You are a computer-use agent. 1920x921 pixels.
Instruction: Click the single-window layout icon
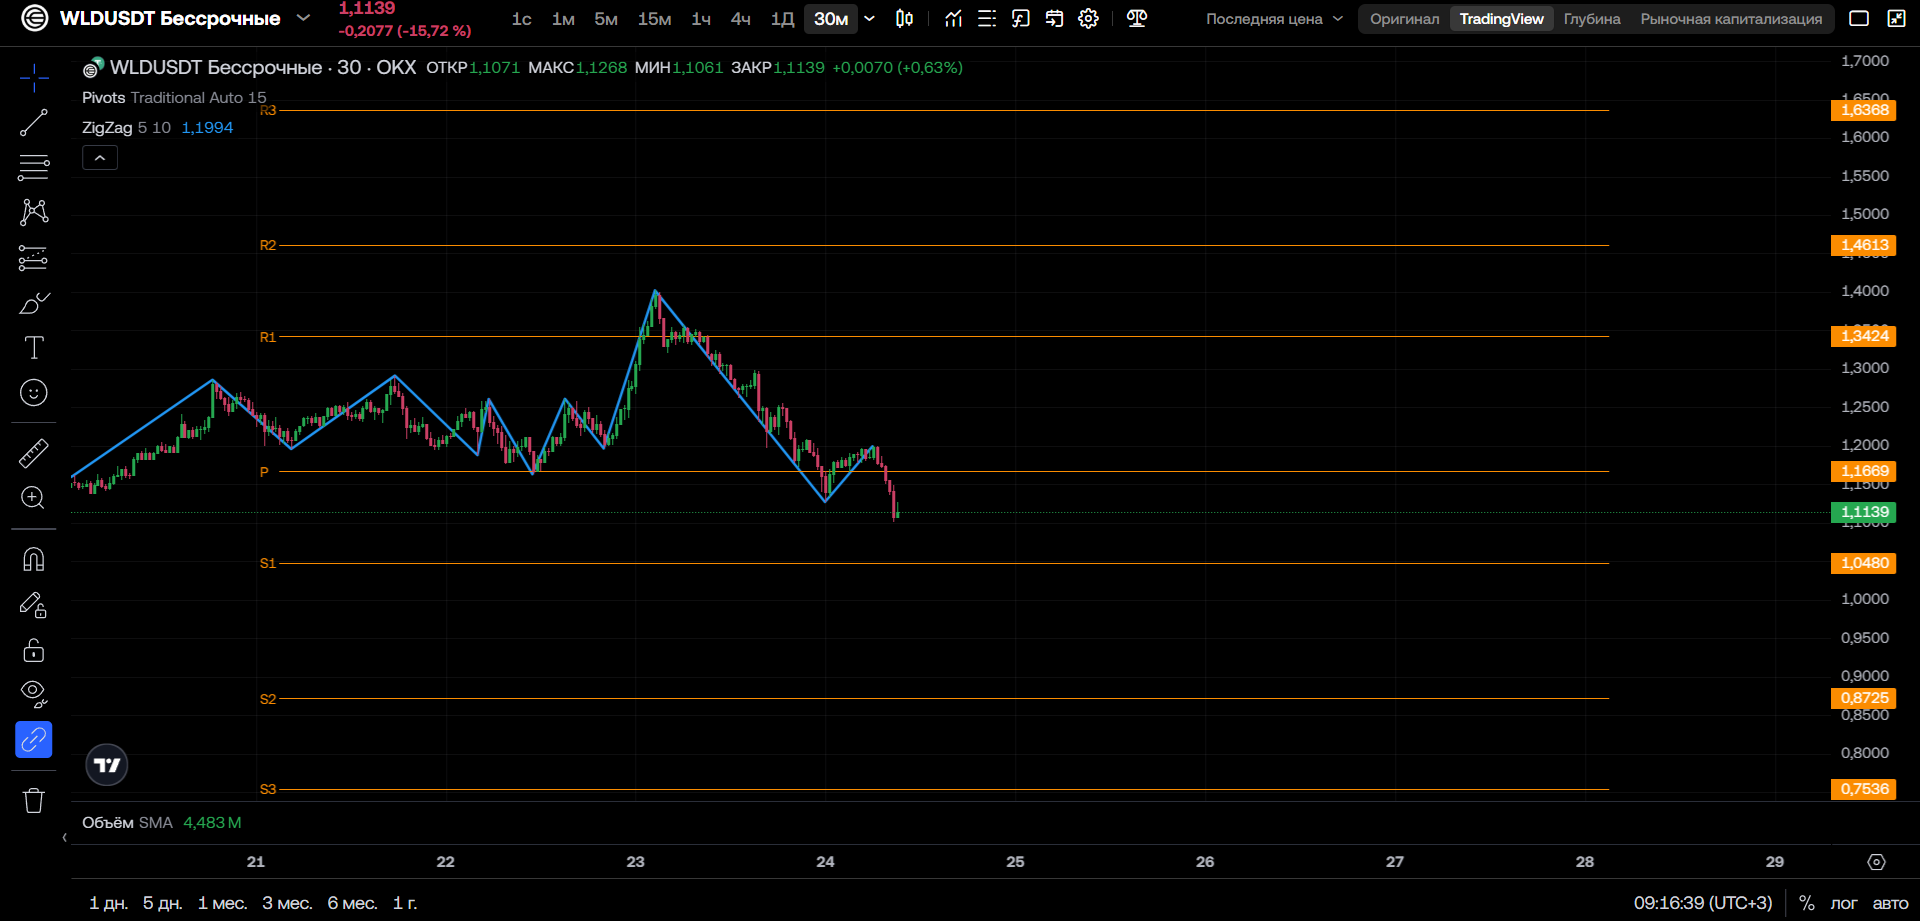pyautogui.click(x=1859, y=18)
